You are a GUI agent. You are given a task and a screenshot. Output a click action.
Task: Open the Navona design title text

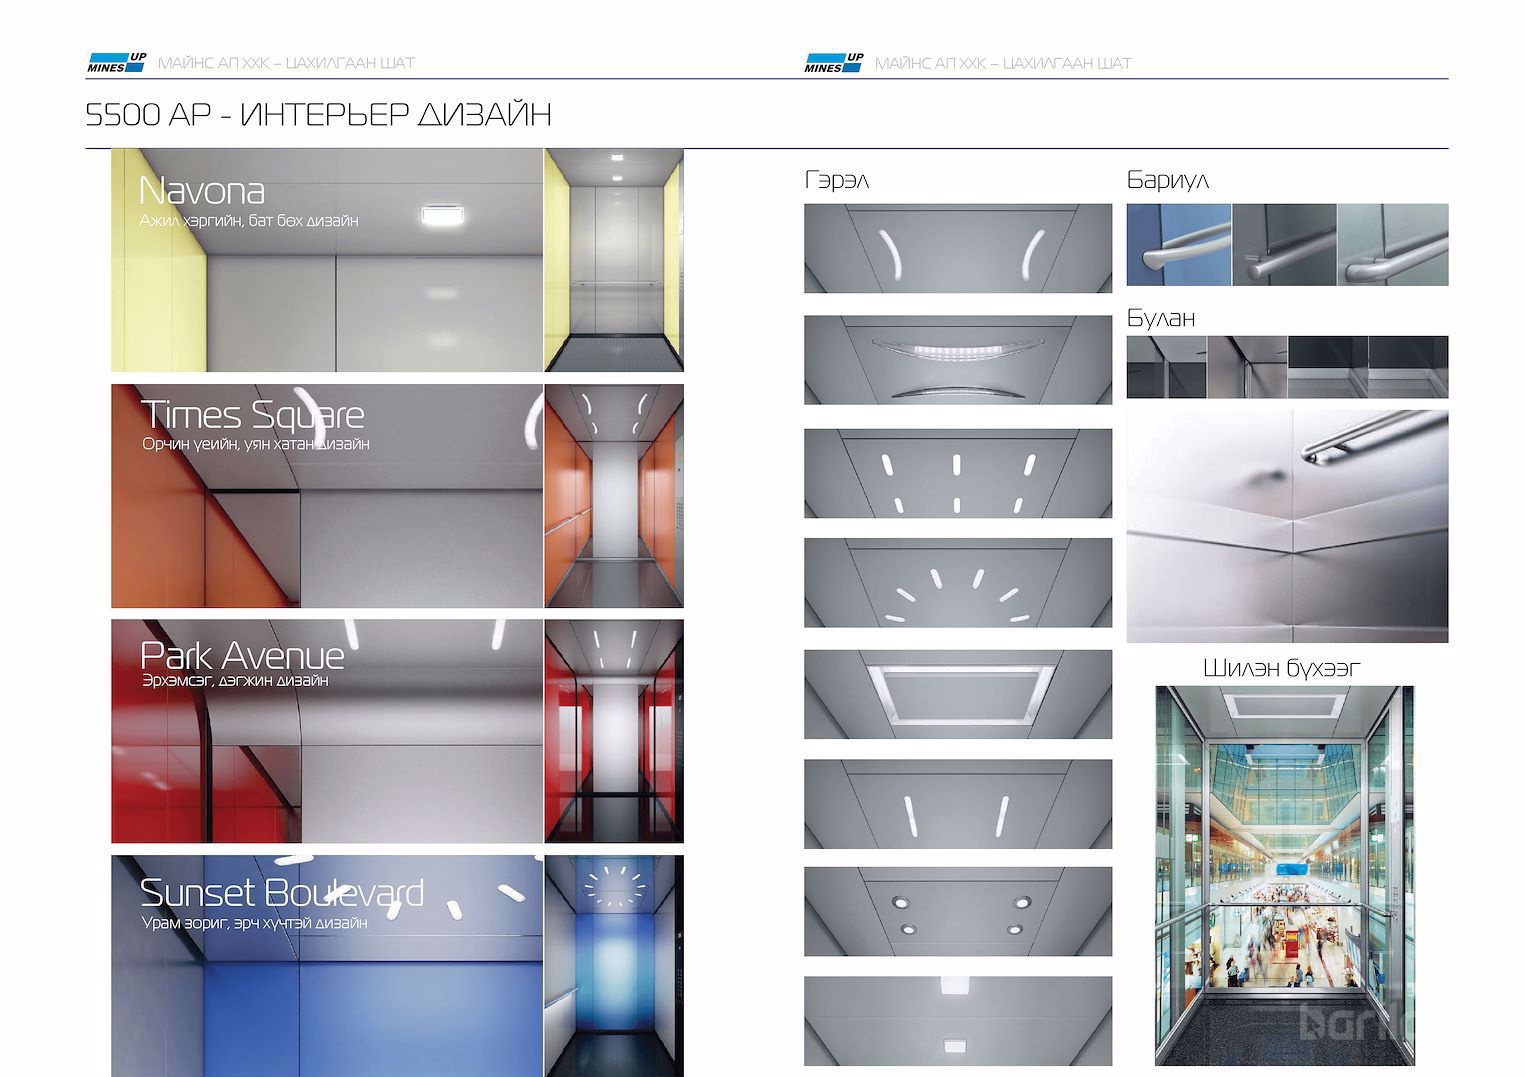pos(201,191)
